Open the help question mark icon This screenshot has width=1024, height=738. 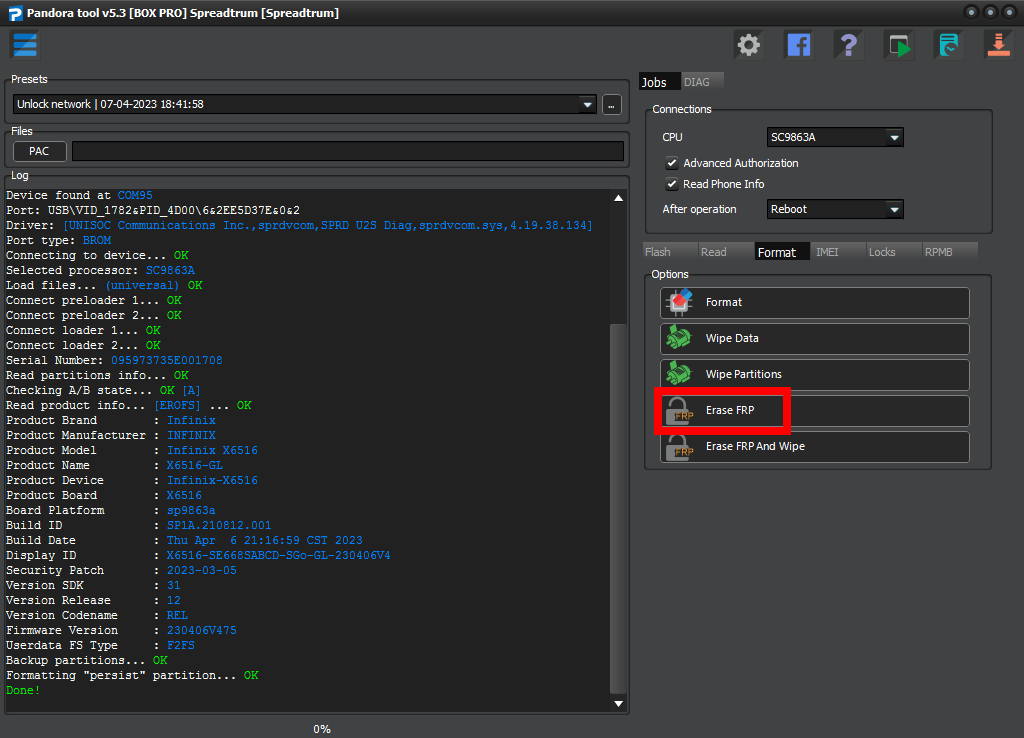[x=848, y=45]
